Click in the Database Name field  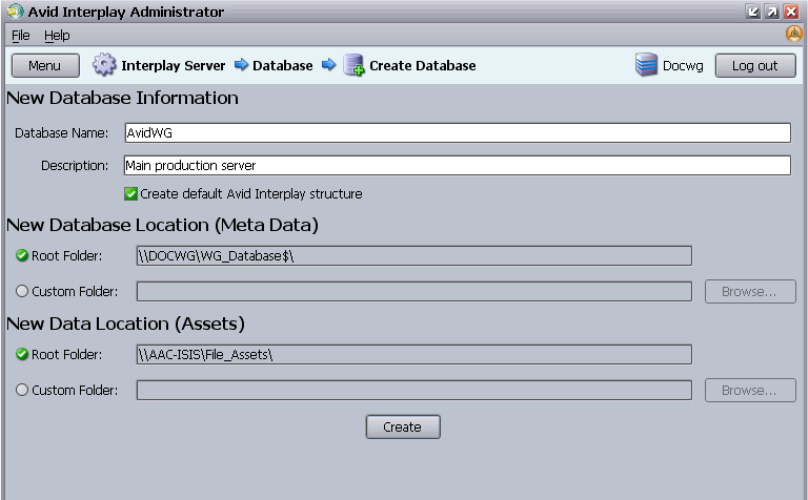coord(458,132)
